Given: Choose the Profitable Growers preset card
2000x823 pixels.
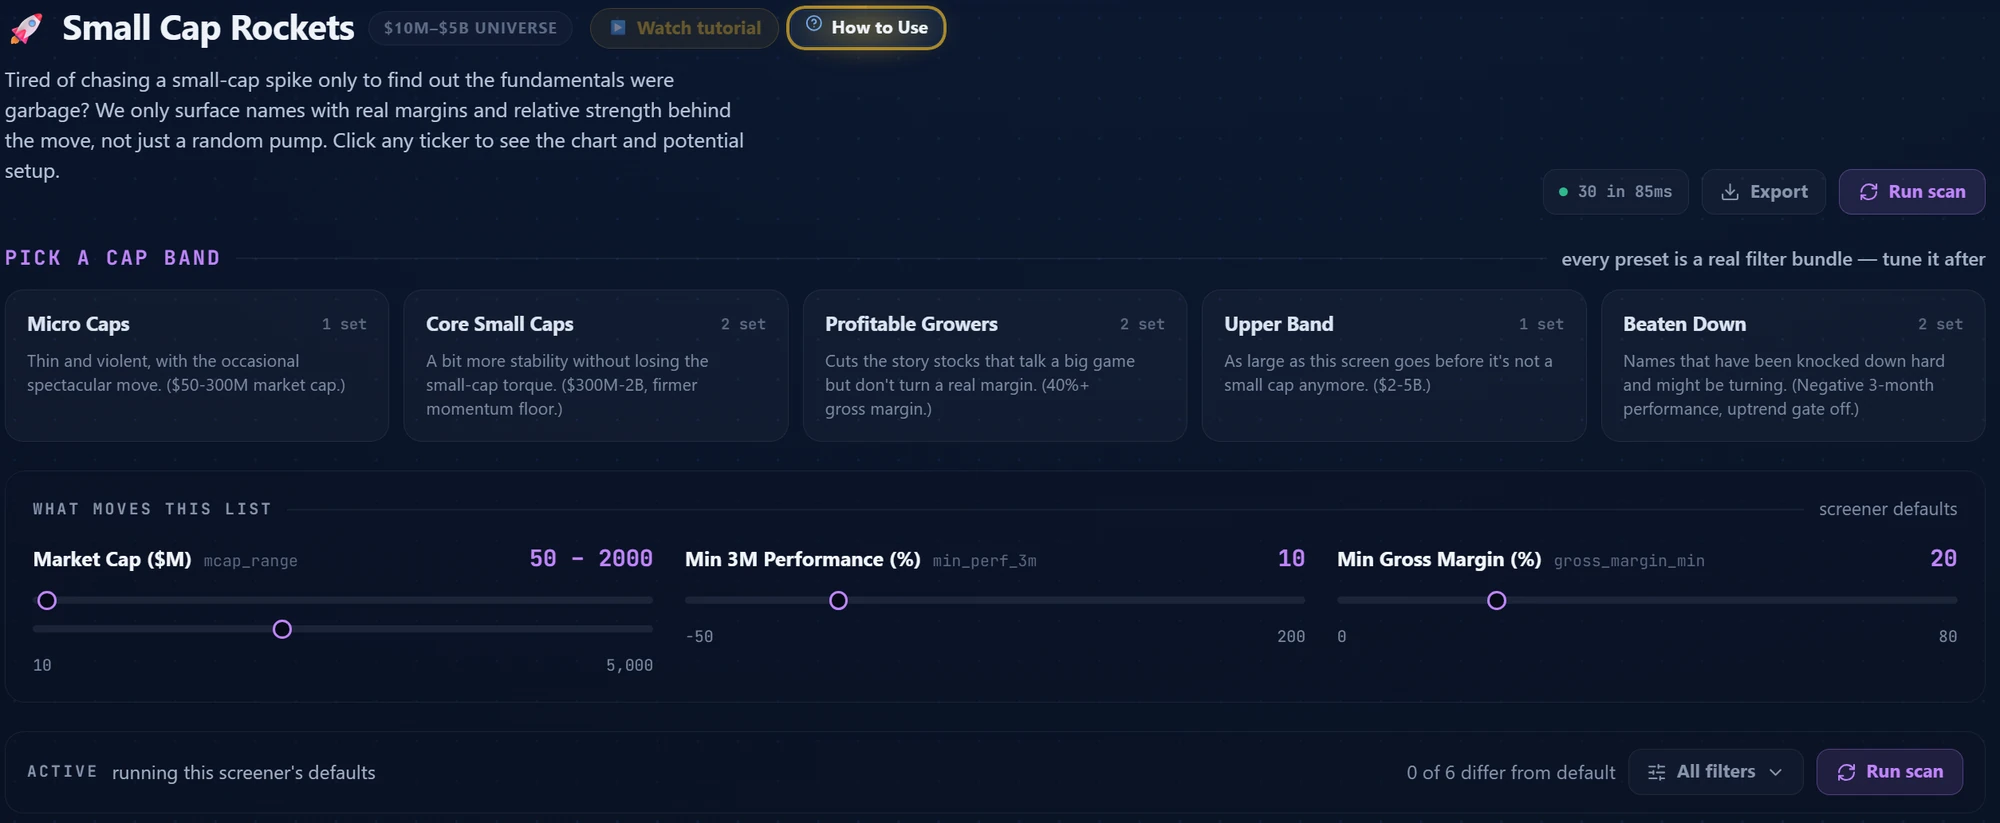Looking at the screenshot, I should point(995,366).
